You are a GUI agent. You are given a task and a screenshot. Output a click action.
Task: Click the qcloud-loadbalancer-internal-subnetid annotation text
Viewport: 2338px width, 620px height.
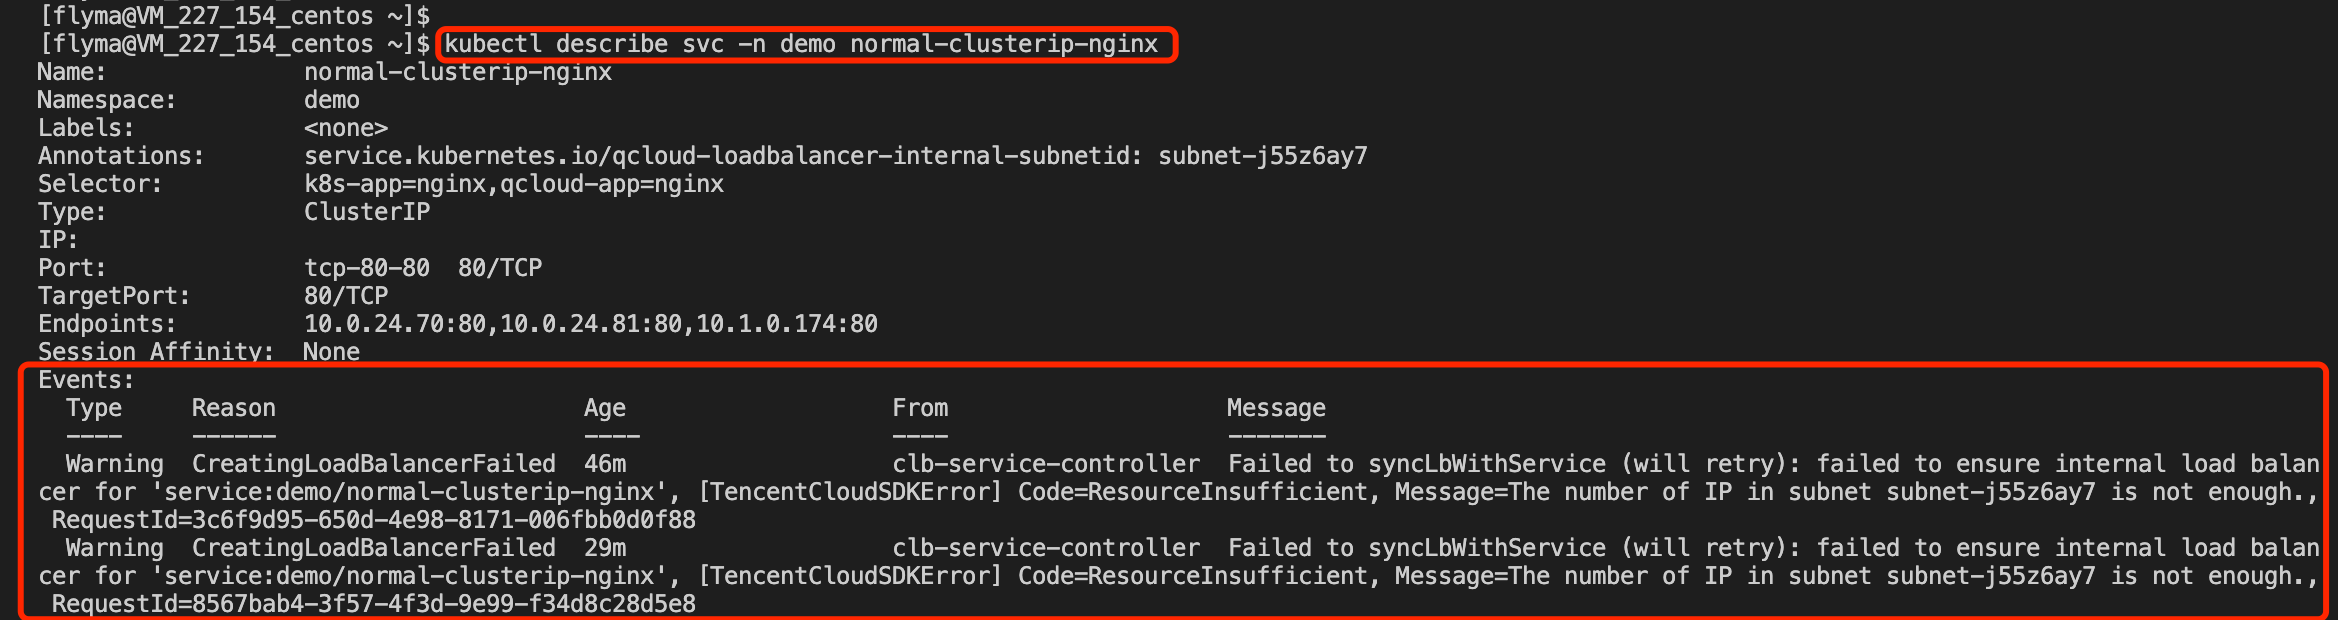pos(835,157)
